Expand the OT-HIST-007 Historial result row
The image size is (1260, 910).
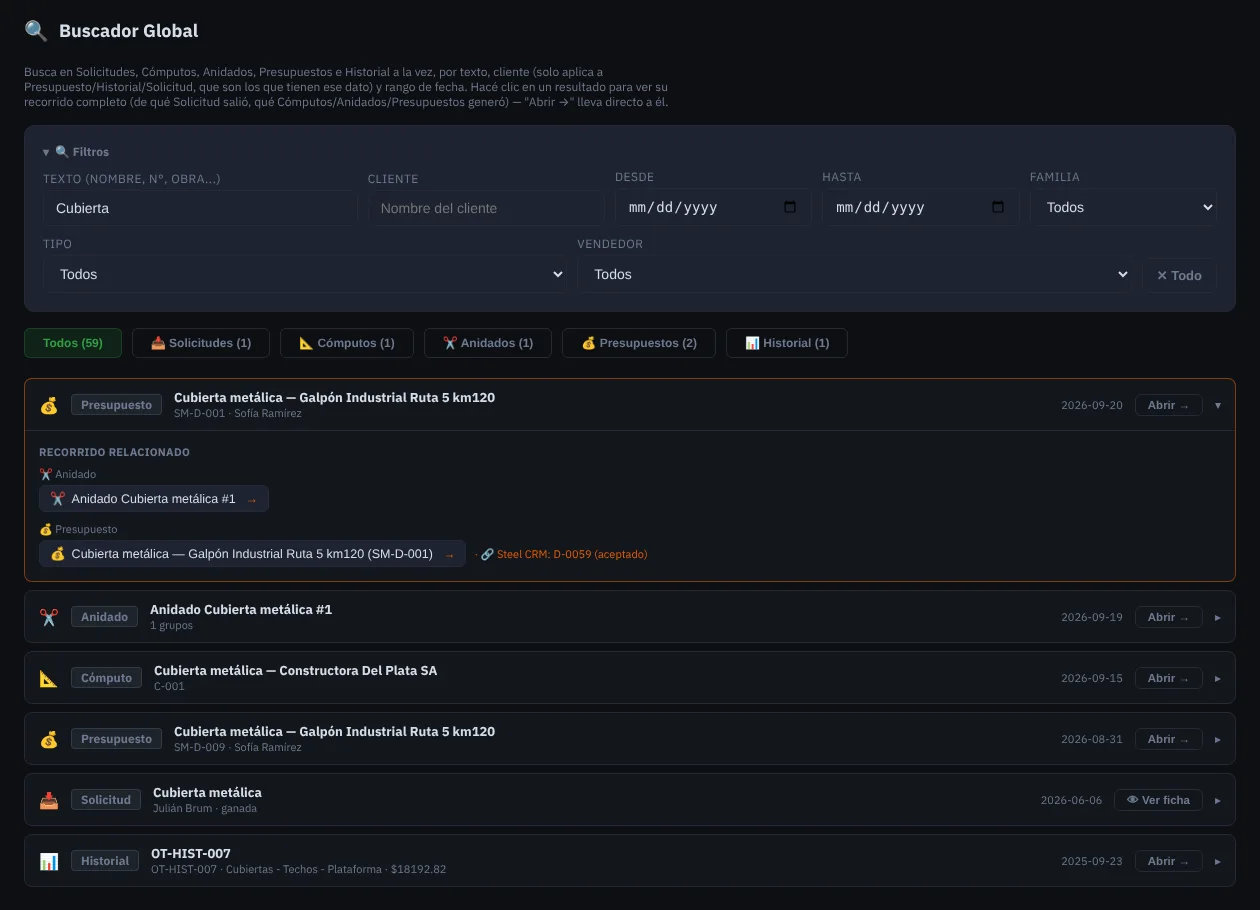coord(1217,861)
